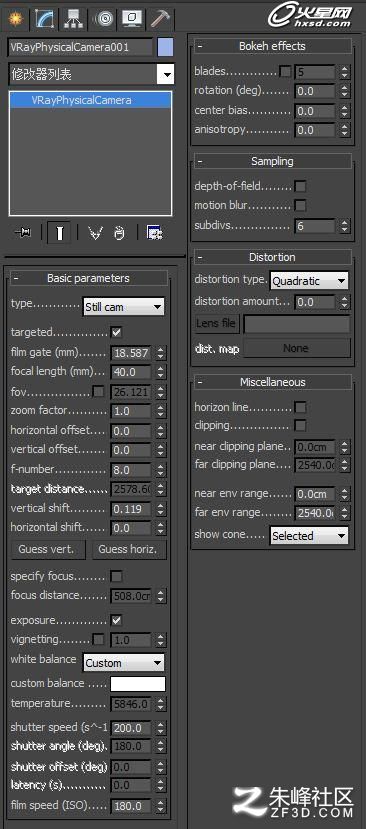
Task: Enable horizon line checkbox
Action: pyautogui.click(x=300, y=407)
